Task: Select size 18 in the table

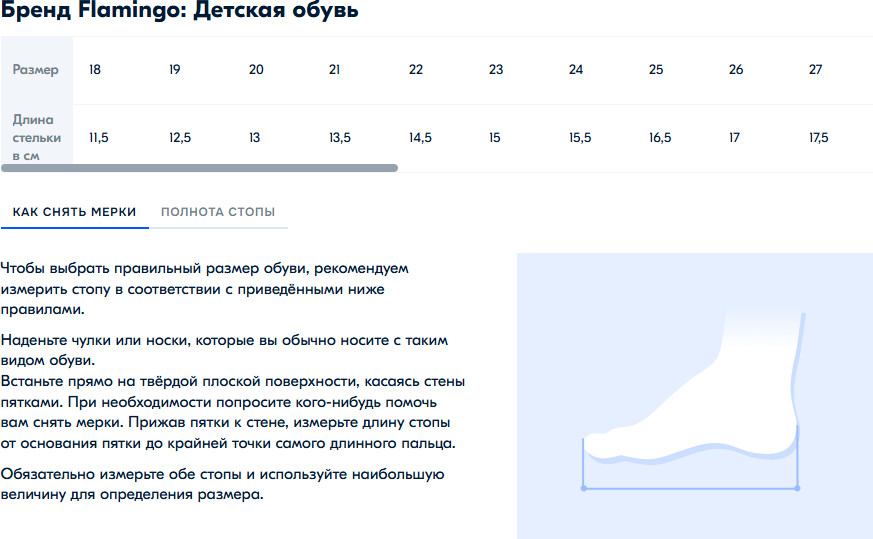Action: click(x=95, y=70)
